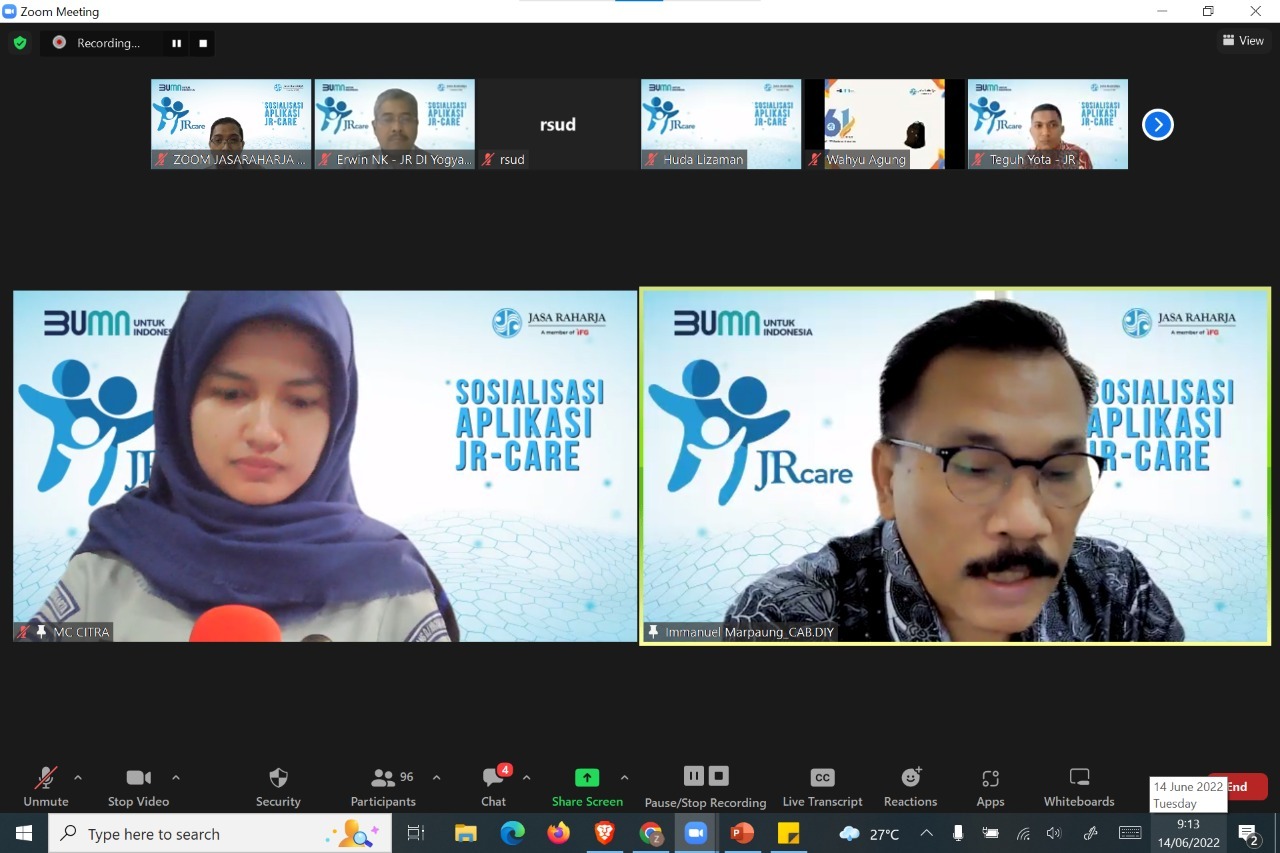
Task: Pause recording in the bottom toolbar
Action: (694, 776)
